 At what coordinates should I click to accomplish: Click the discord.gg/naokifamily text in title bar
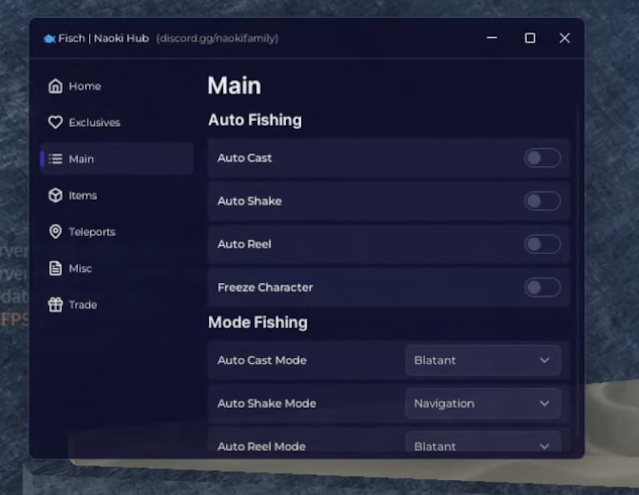[217, 38]
